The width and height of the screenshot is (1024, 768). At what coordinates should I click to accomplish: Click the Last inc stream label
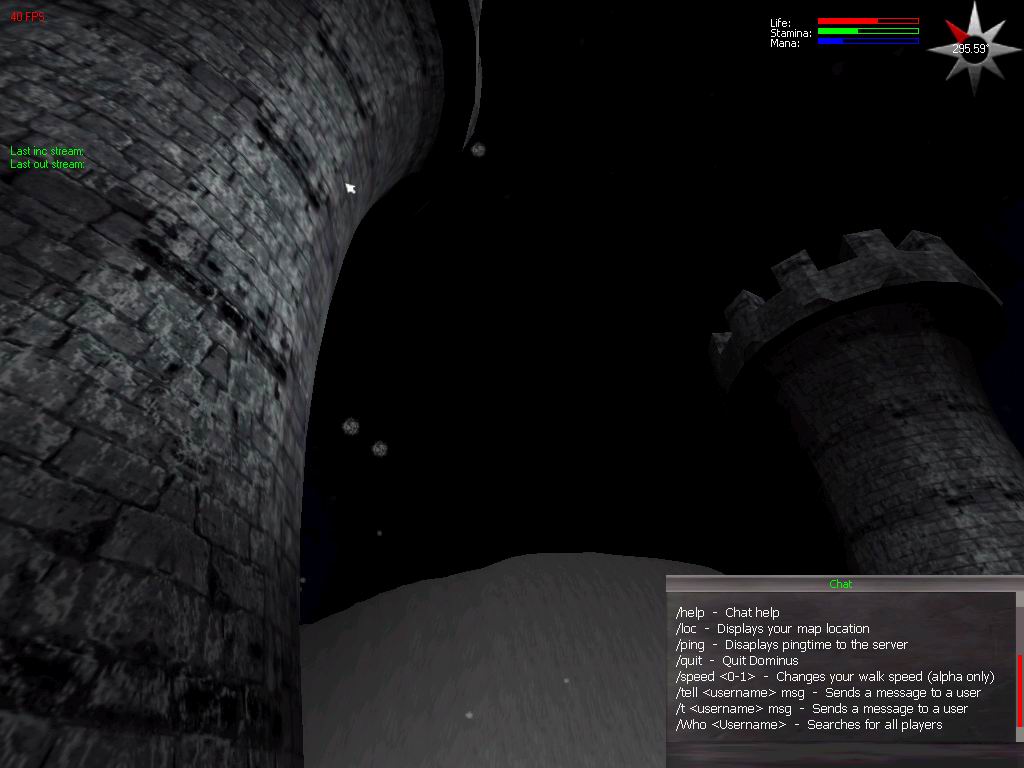[47, 151]
